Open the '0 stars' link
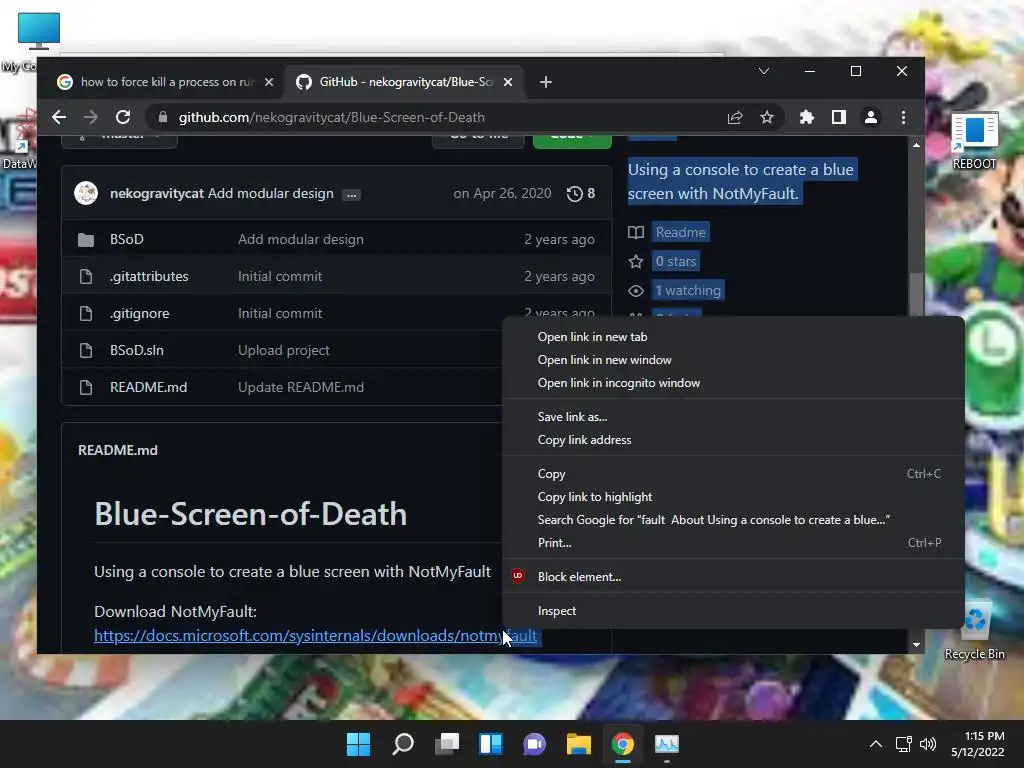The width and height of the screenshot is (1024, 768). pos(676,261)
